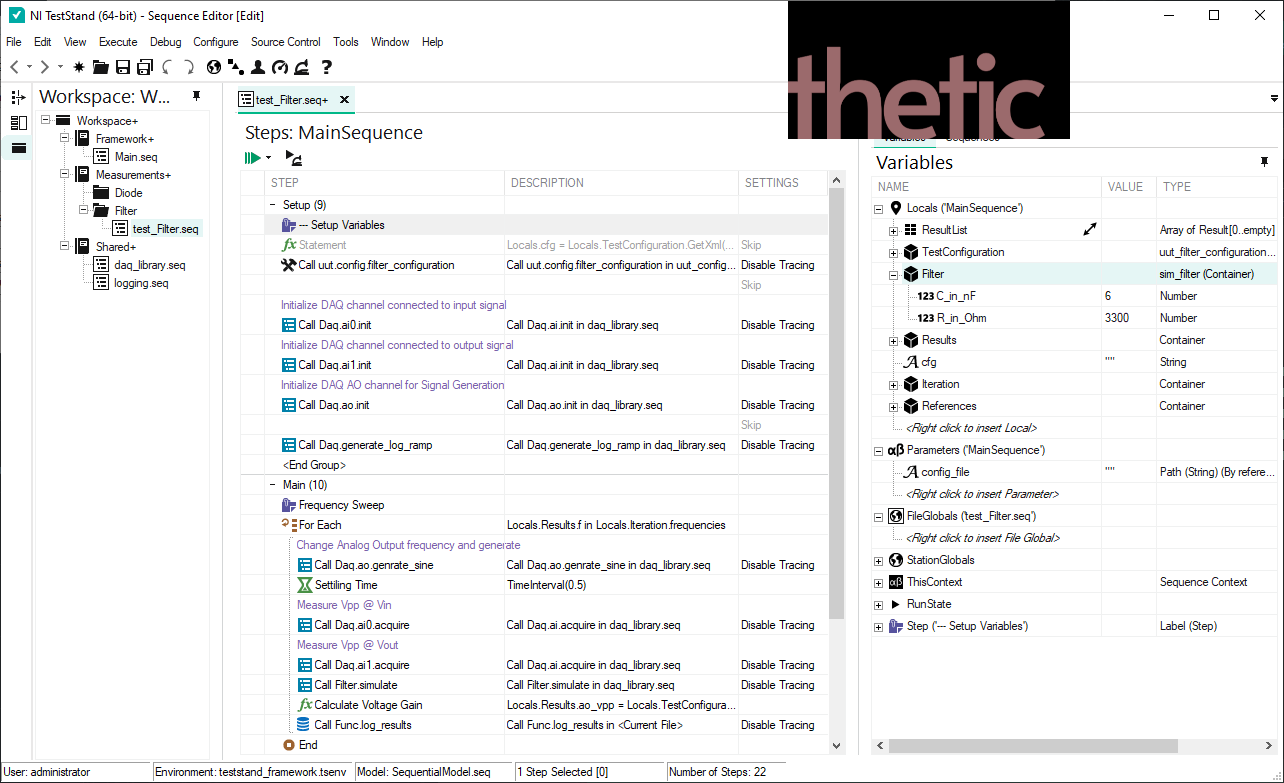Viewport: 1284px width, 783px height.
Task: Click the Open File folder icon
Action: tap(101, 67)
